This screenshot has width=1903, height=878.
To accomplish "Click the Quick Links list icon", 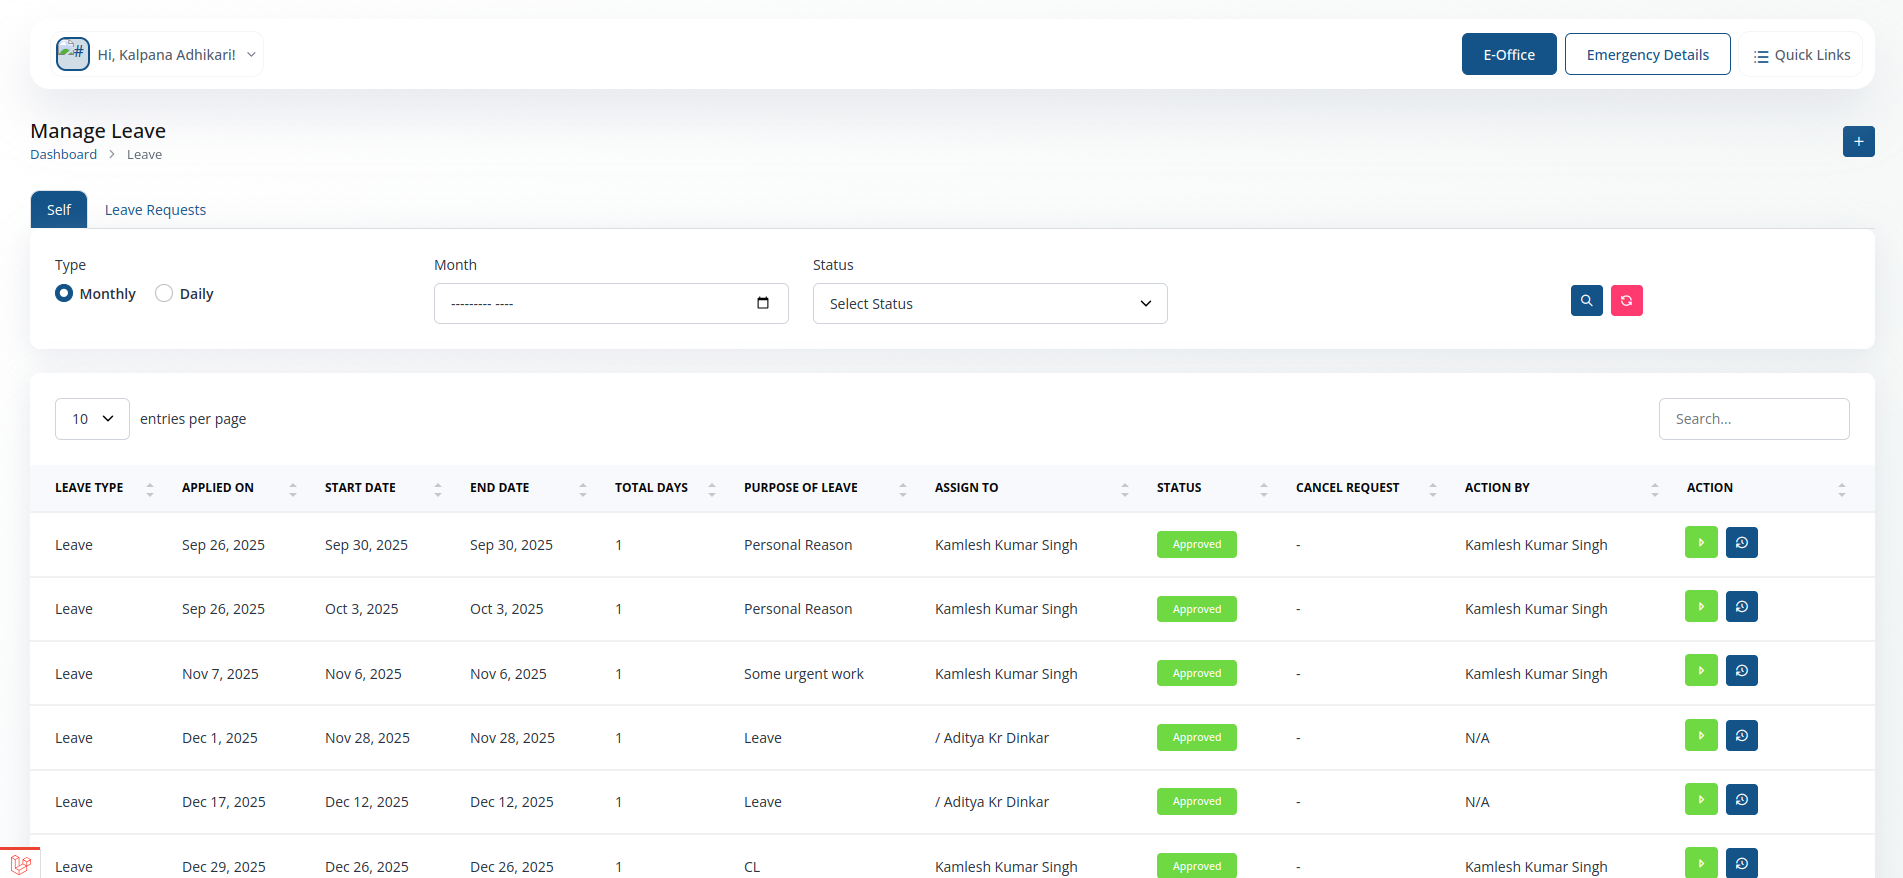I will tap(1761, 56).
